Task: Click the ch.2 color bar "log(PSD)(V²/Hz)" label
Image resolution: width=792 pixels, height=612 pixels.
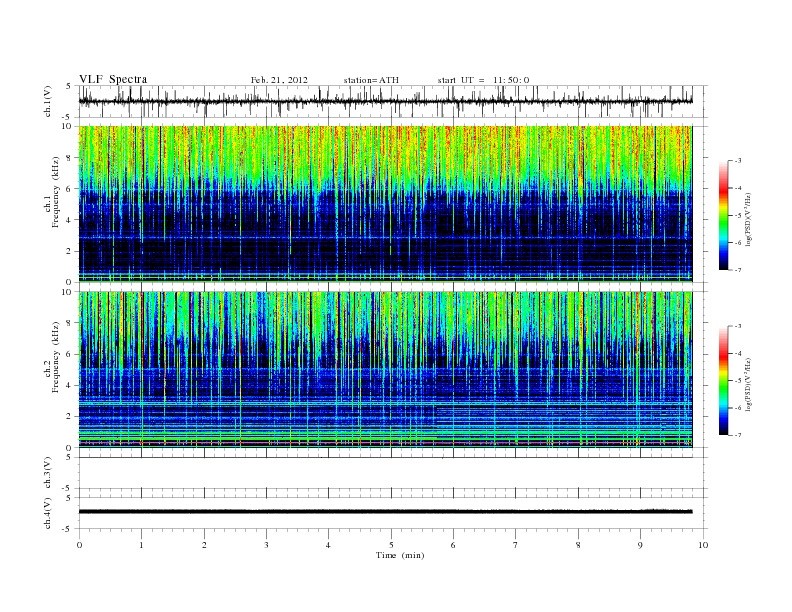Action: tap(748, 384)
